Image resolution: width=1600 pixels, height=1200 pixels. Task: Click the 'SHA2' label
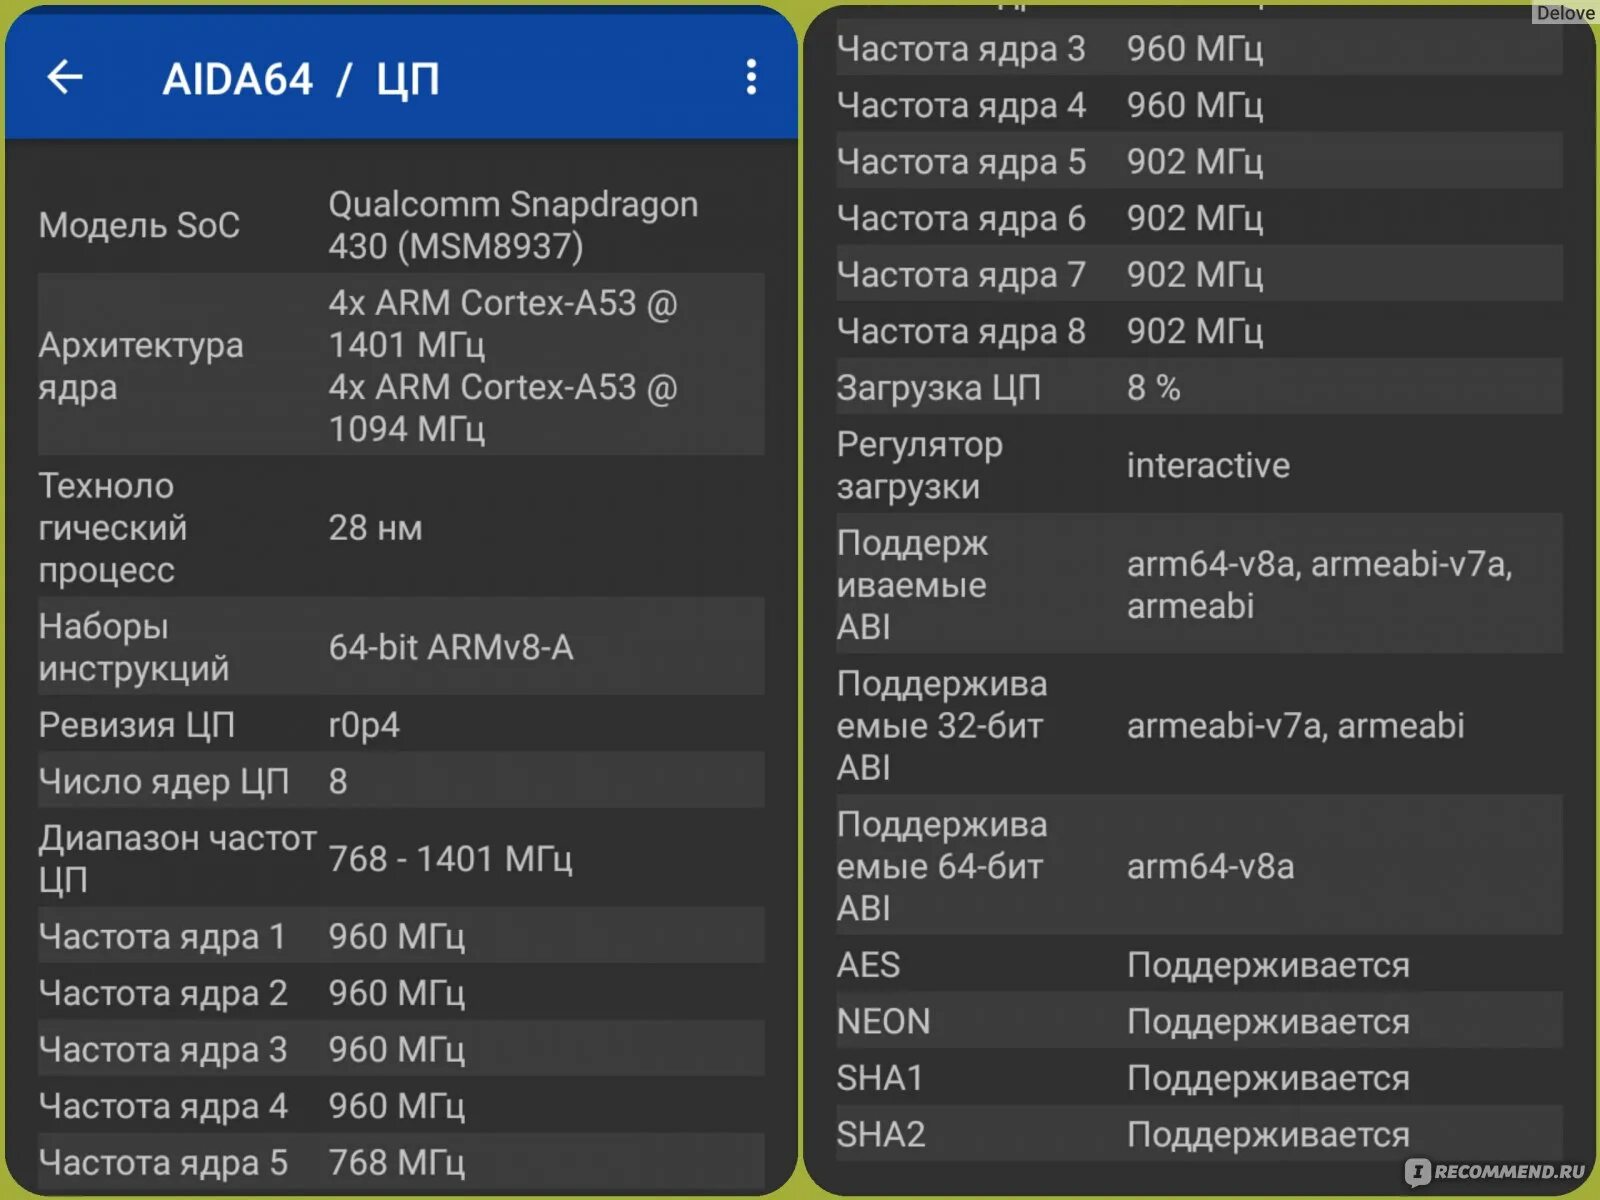click(x=881, y=1135)
